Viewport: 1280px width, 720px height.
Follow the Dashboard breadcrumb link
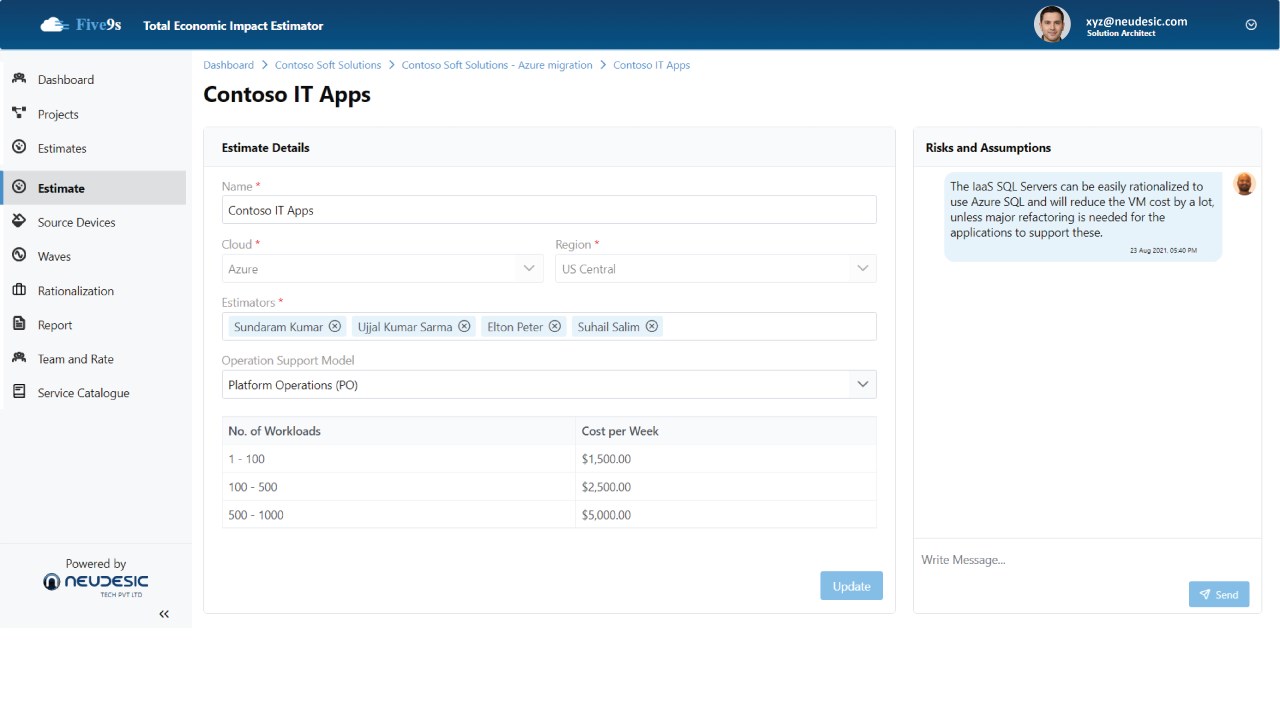(x=228, y=65)
